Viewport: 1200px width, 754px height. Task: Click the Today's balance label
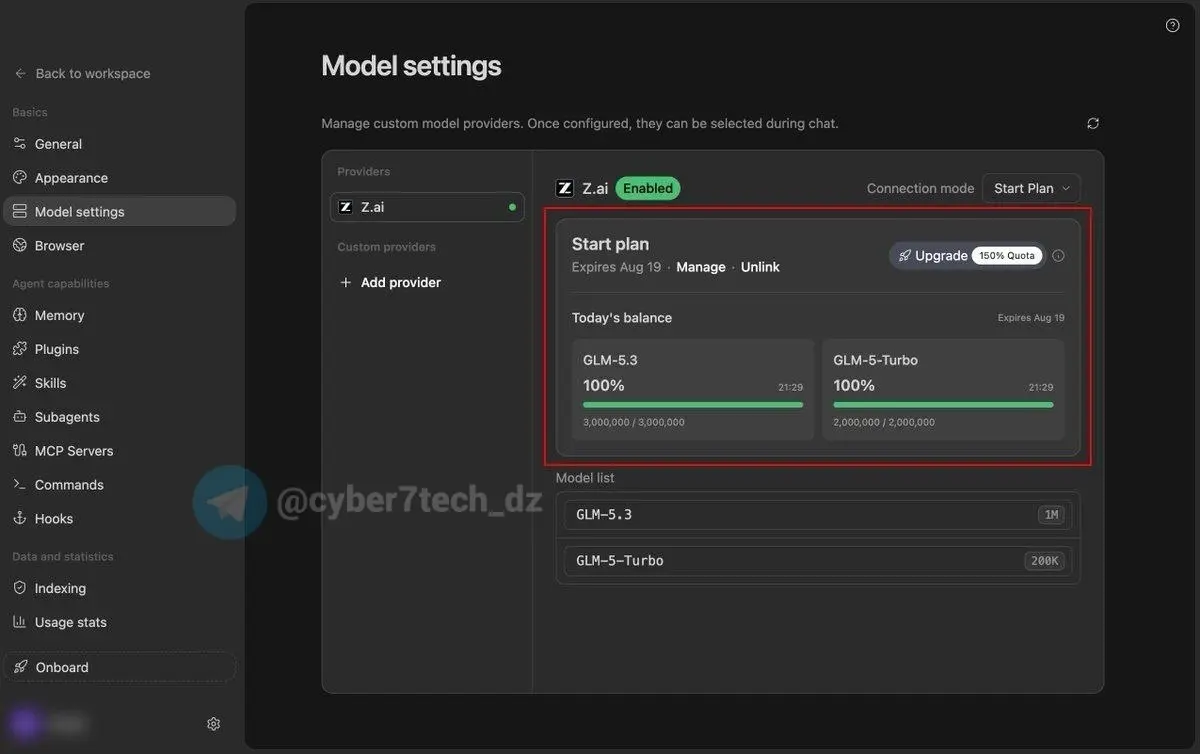pyautogui.click(x=622, y=318)
